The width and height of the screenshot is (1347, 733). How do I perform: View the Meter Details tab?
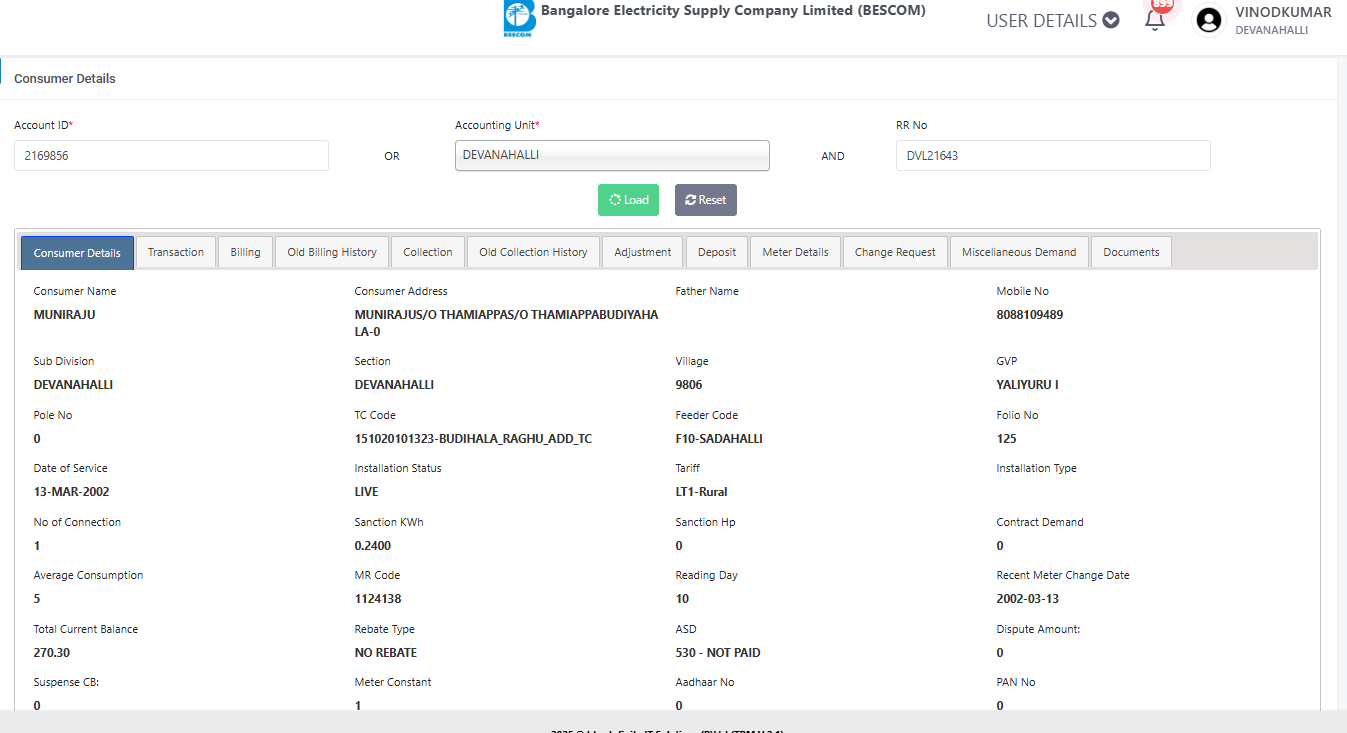tap(795, 253)
